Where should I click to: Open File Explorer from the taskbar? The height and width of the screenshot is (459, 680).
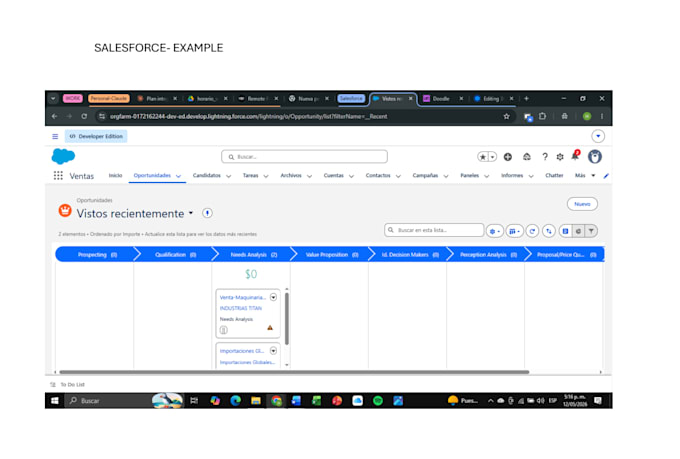(x=256, y=401)
